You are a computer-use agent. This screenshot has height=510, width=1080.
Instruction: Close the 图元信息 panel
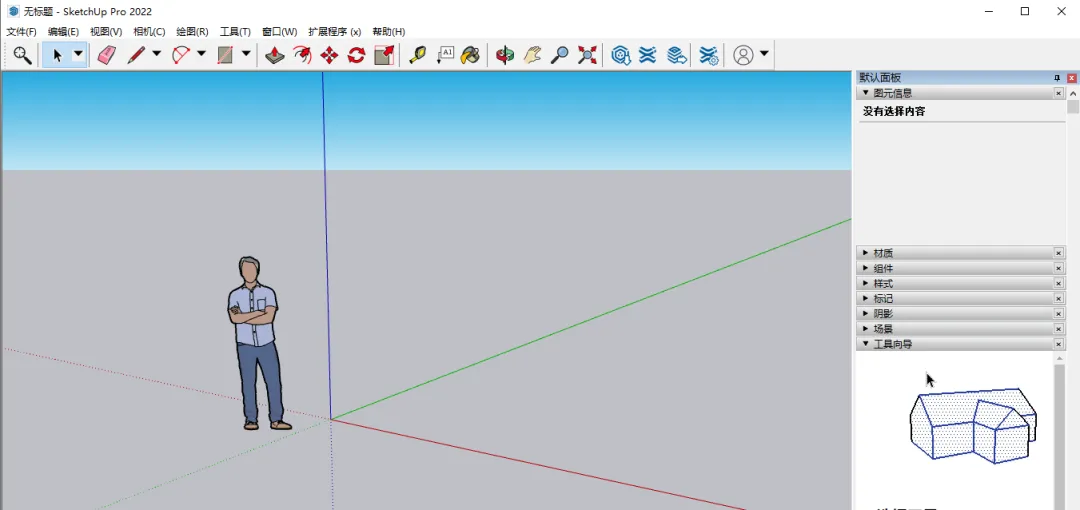(x=1059, y=93)
